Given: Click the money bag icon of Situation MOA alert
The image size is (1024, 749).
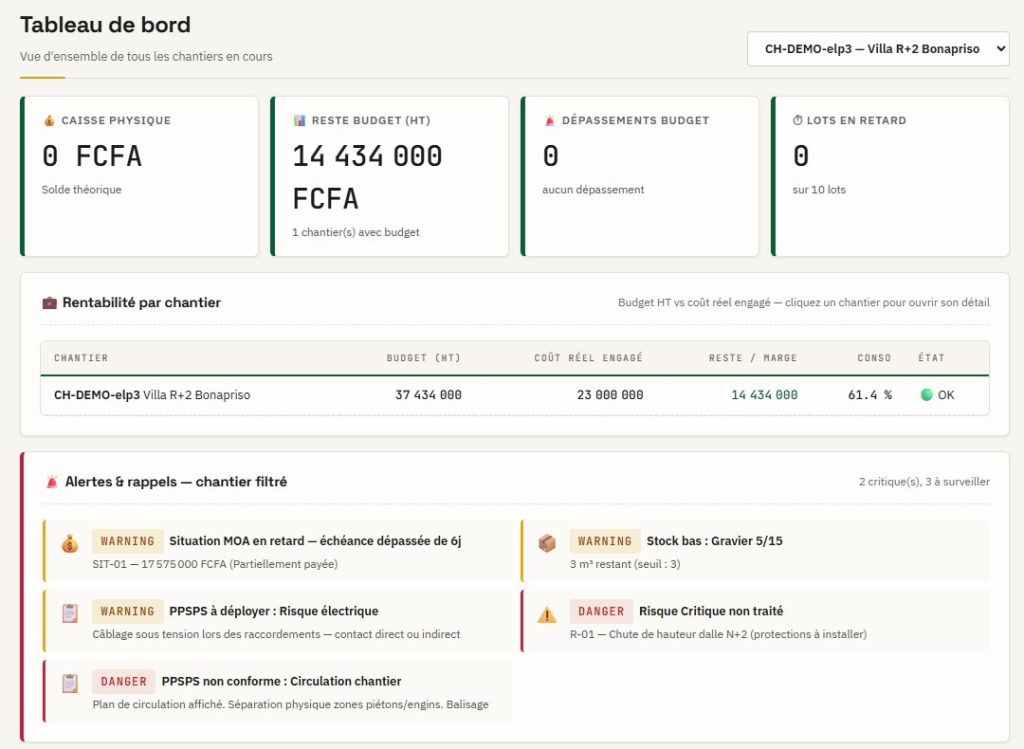Looking at the screenshot, I should (x=70, y=543).
